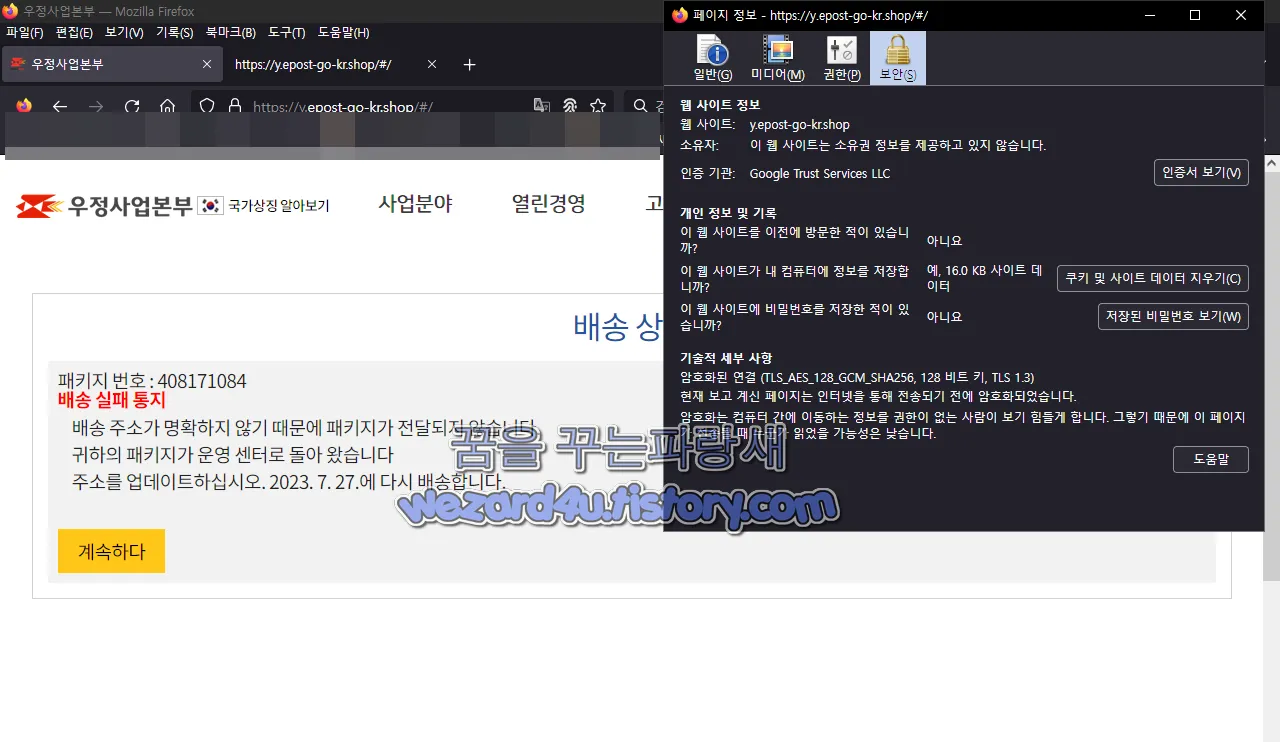Reload the page with the refresh icon
1280x742 pixels.
click(x=132, y=106)
